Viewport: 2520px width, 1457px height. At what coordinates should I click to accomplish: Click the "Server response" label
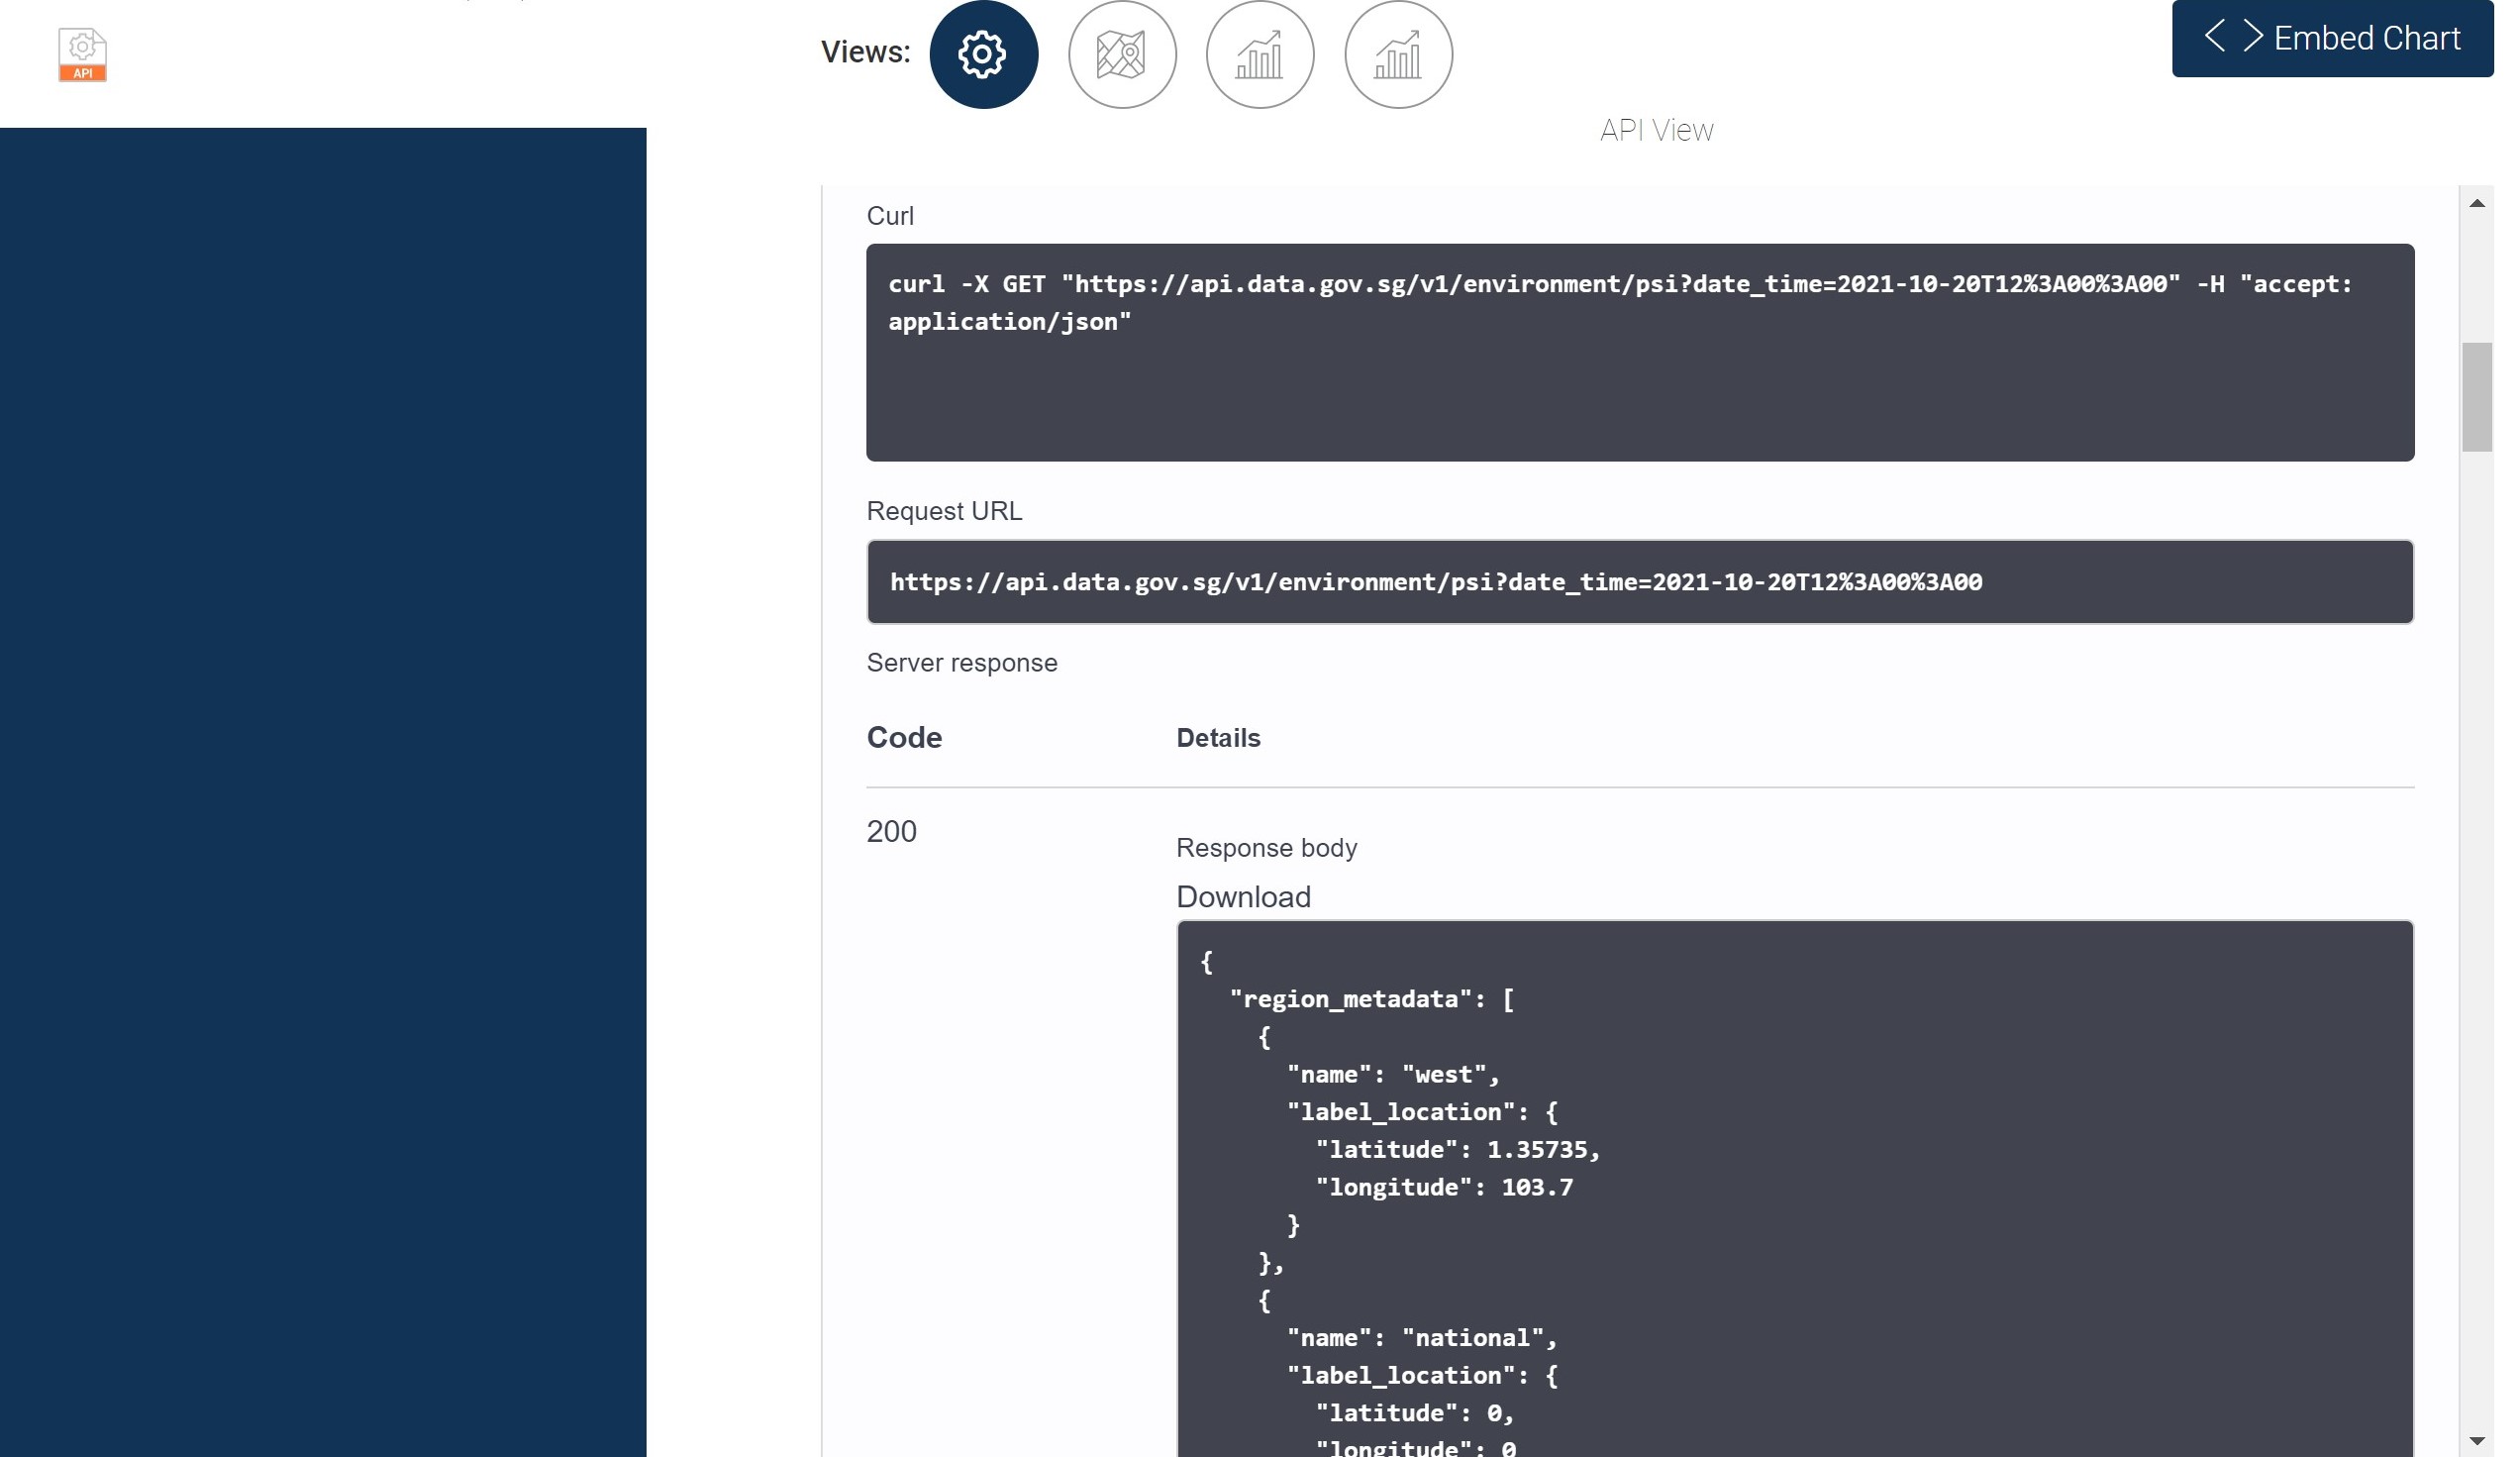tap(961, 663)
